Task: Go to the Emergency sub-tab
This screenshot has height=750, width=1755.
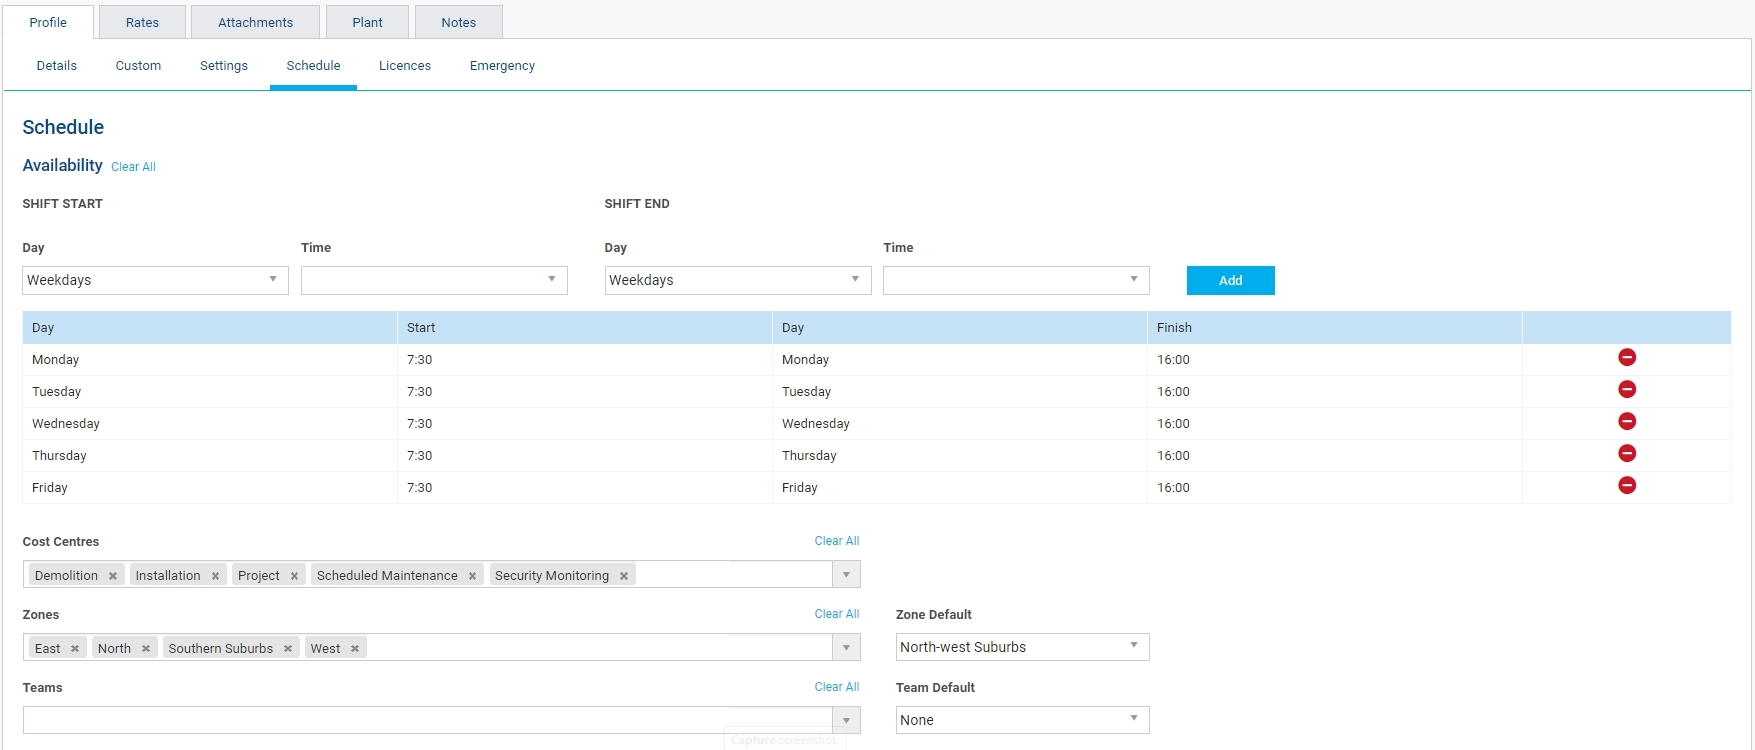Action: coord(502,66)
